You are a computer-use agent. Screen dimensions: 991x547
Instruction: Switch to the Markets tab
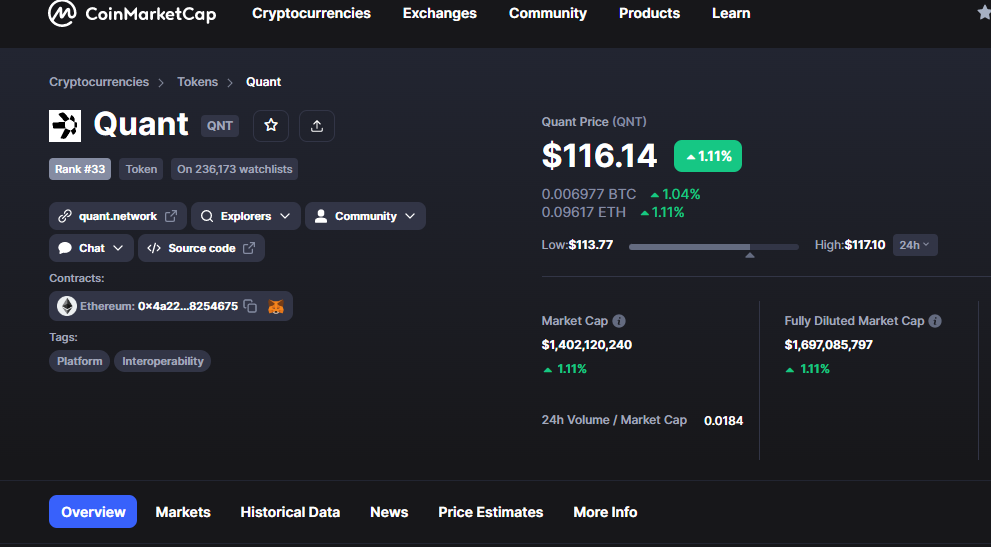tap(183, 512)
